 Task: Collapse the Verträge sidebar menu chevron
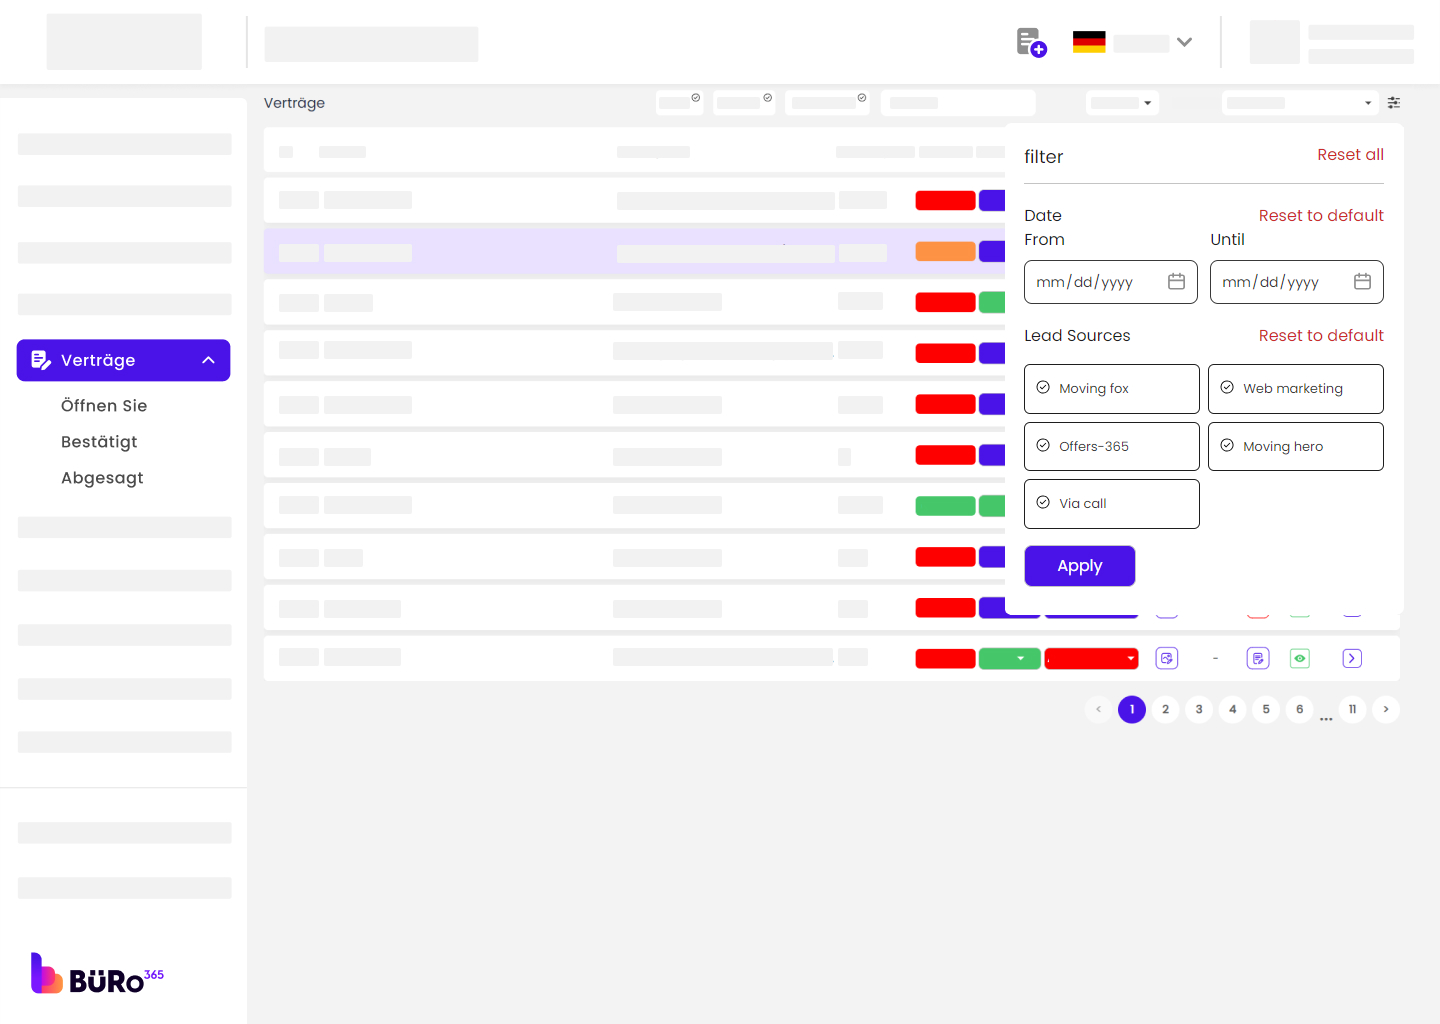click(208, 360)
